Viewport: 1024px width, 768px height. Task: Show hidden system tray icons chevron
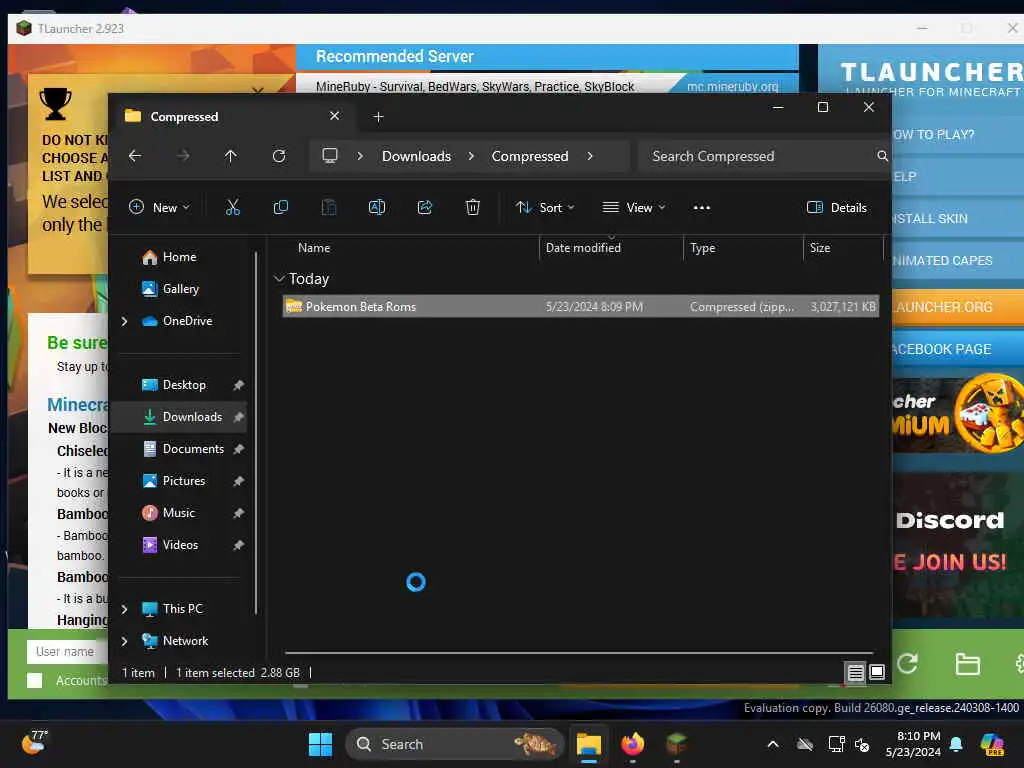point(773,744)
